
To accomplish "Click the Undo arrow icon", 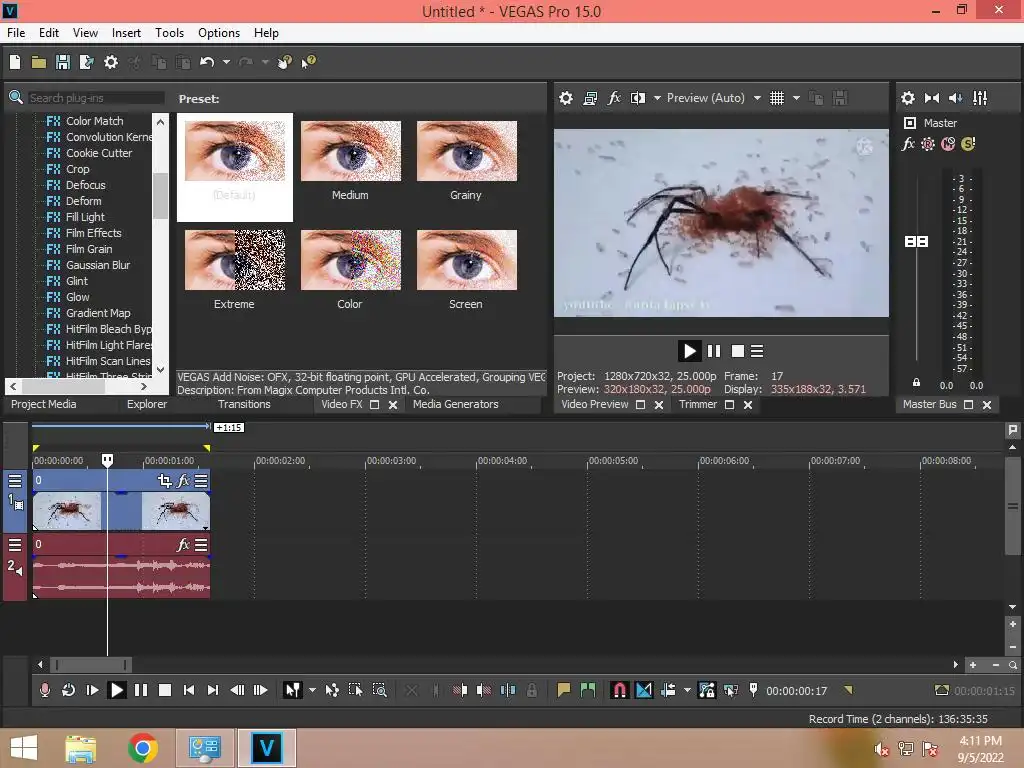I will coord(207,62).
